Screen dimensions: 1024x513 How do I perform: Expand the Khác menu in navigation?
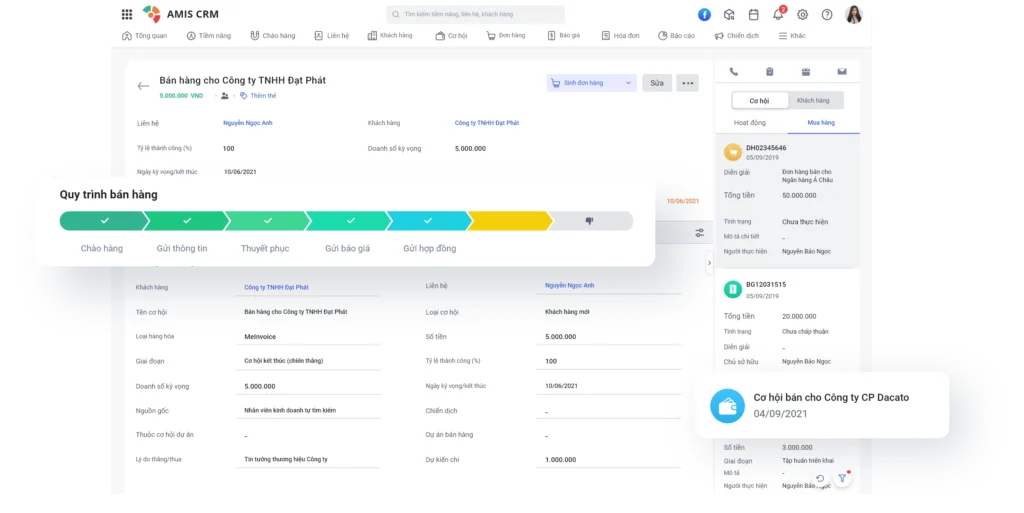pos(790,36)
